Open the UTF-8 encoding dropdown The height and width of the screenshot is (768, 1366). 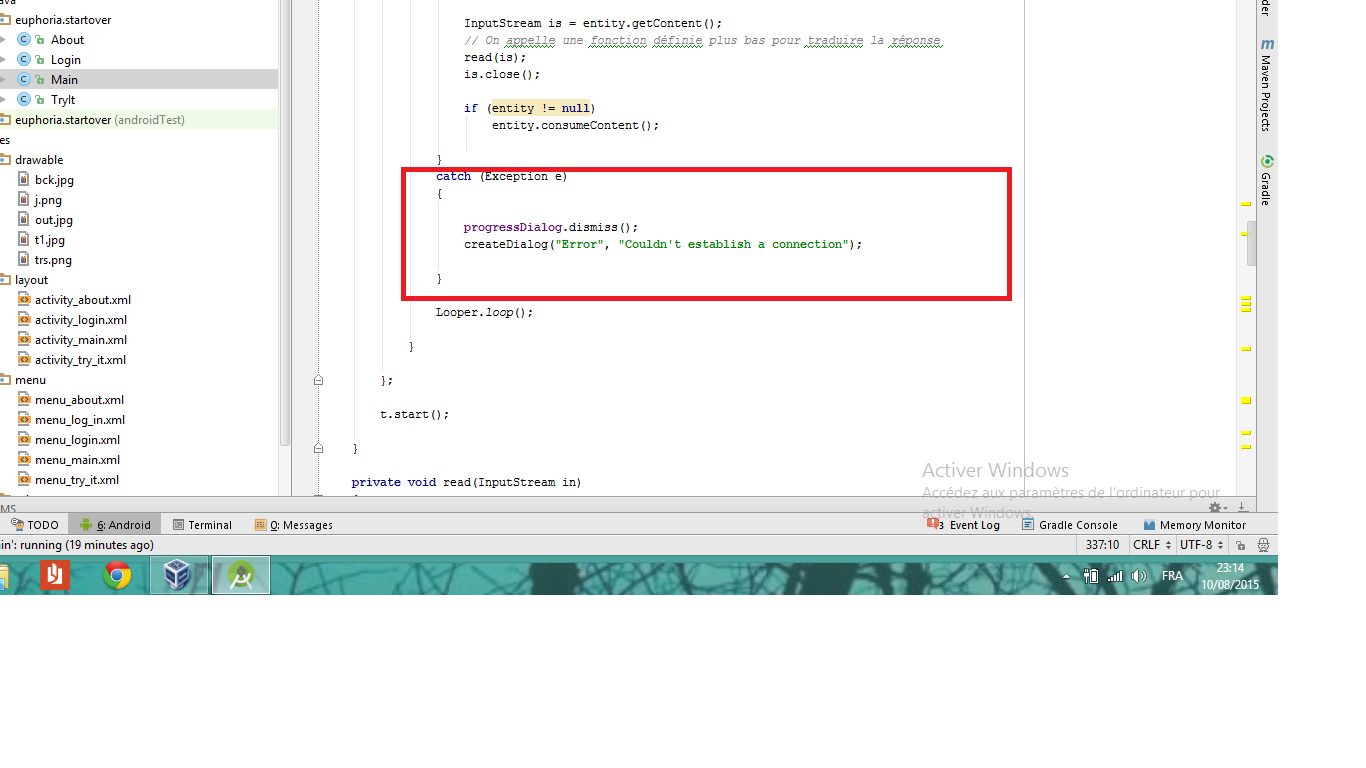(x=1201, y=545)
